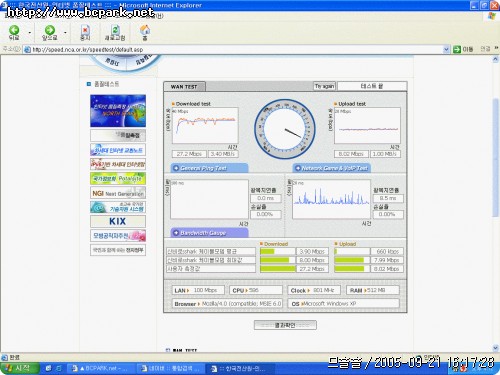The width and height of the screenshot is (500, 375).
Task: Click the Browser Mozilla/4.0 info field
Action: click(x=227, y=304)
